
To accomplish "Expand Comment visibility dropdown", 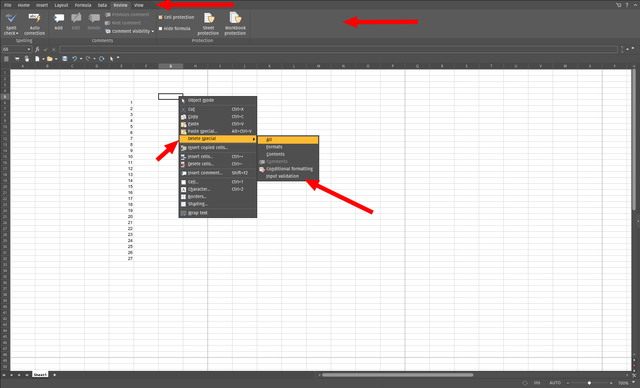I will (x=153, y=31).
